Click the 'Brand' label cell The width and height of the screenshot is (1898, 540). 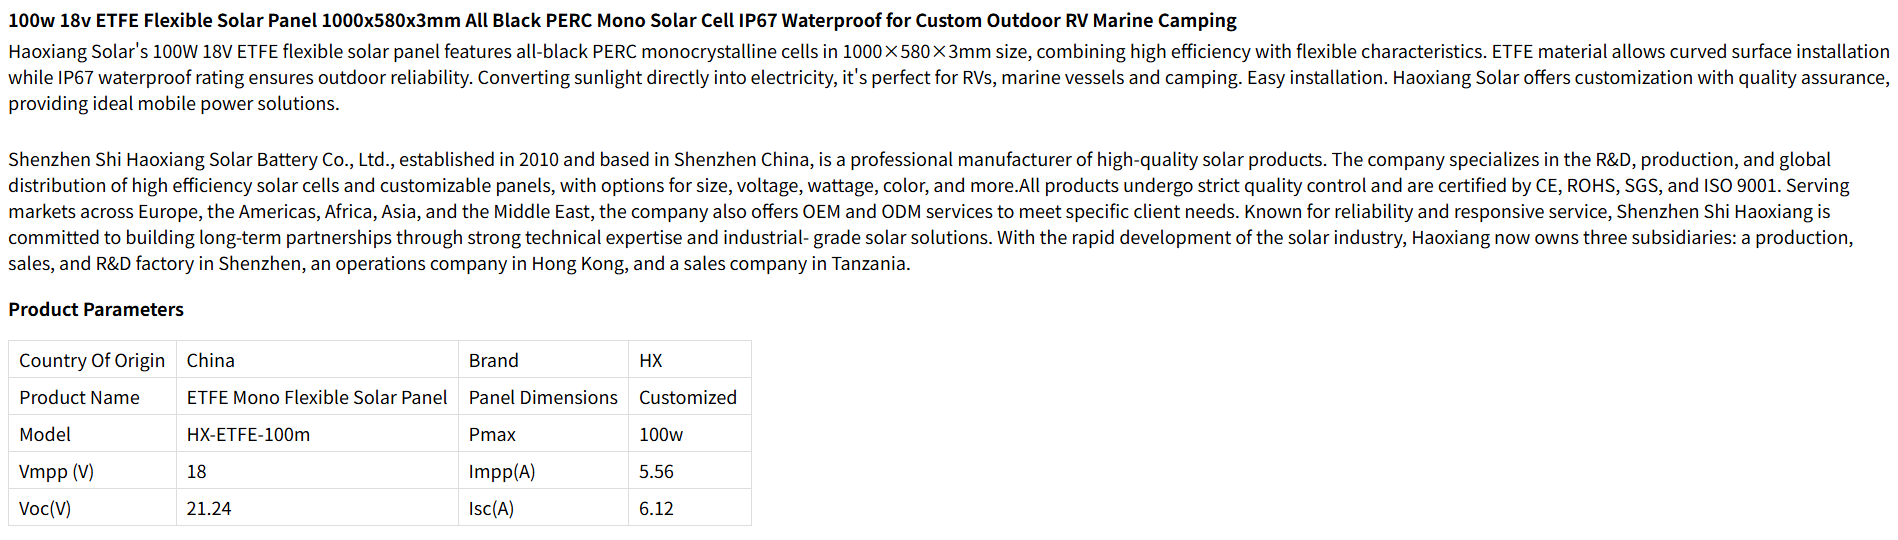494,360
